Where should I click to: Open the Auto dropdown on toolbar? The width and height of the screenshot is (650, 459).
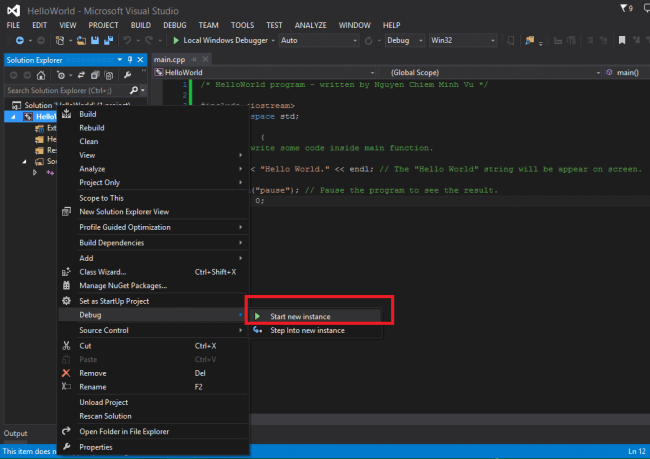318,41
